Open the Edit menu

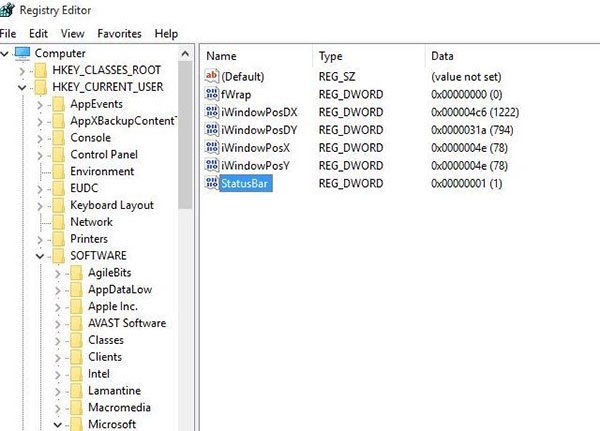[38, 33]
